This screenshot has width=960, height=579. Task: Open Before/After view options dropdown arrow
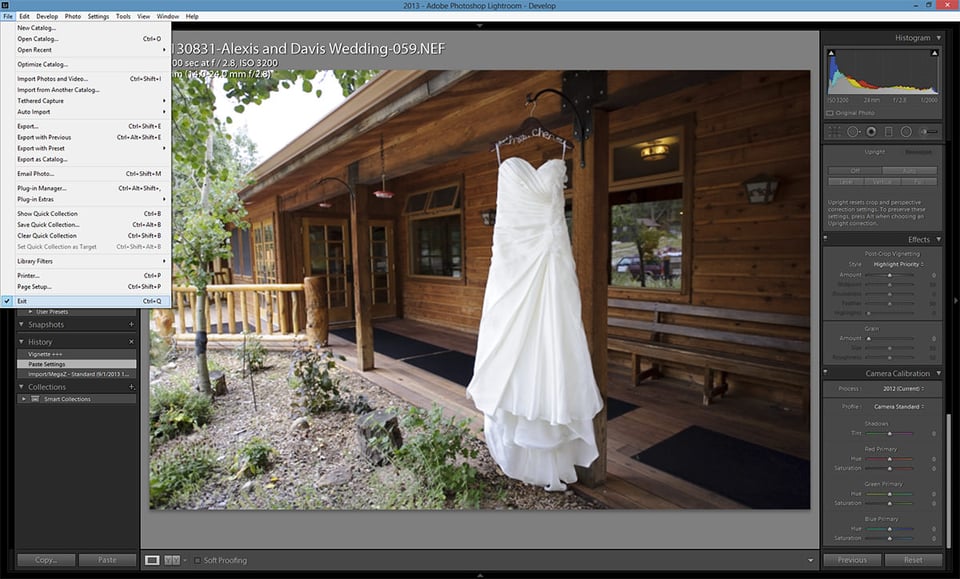tap(185, 560)
